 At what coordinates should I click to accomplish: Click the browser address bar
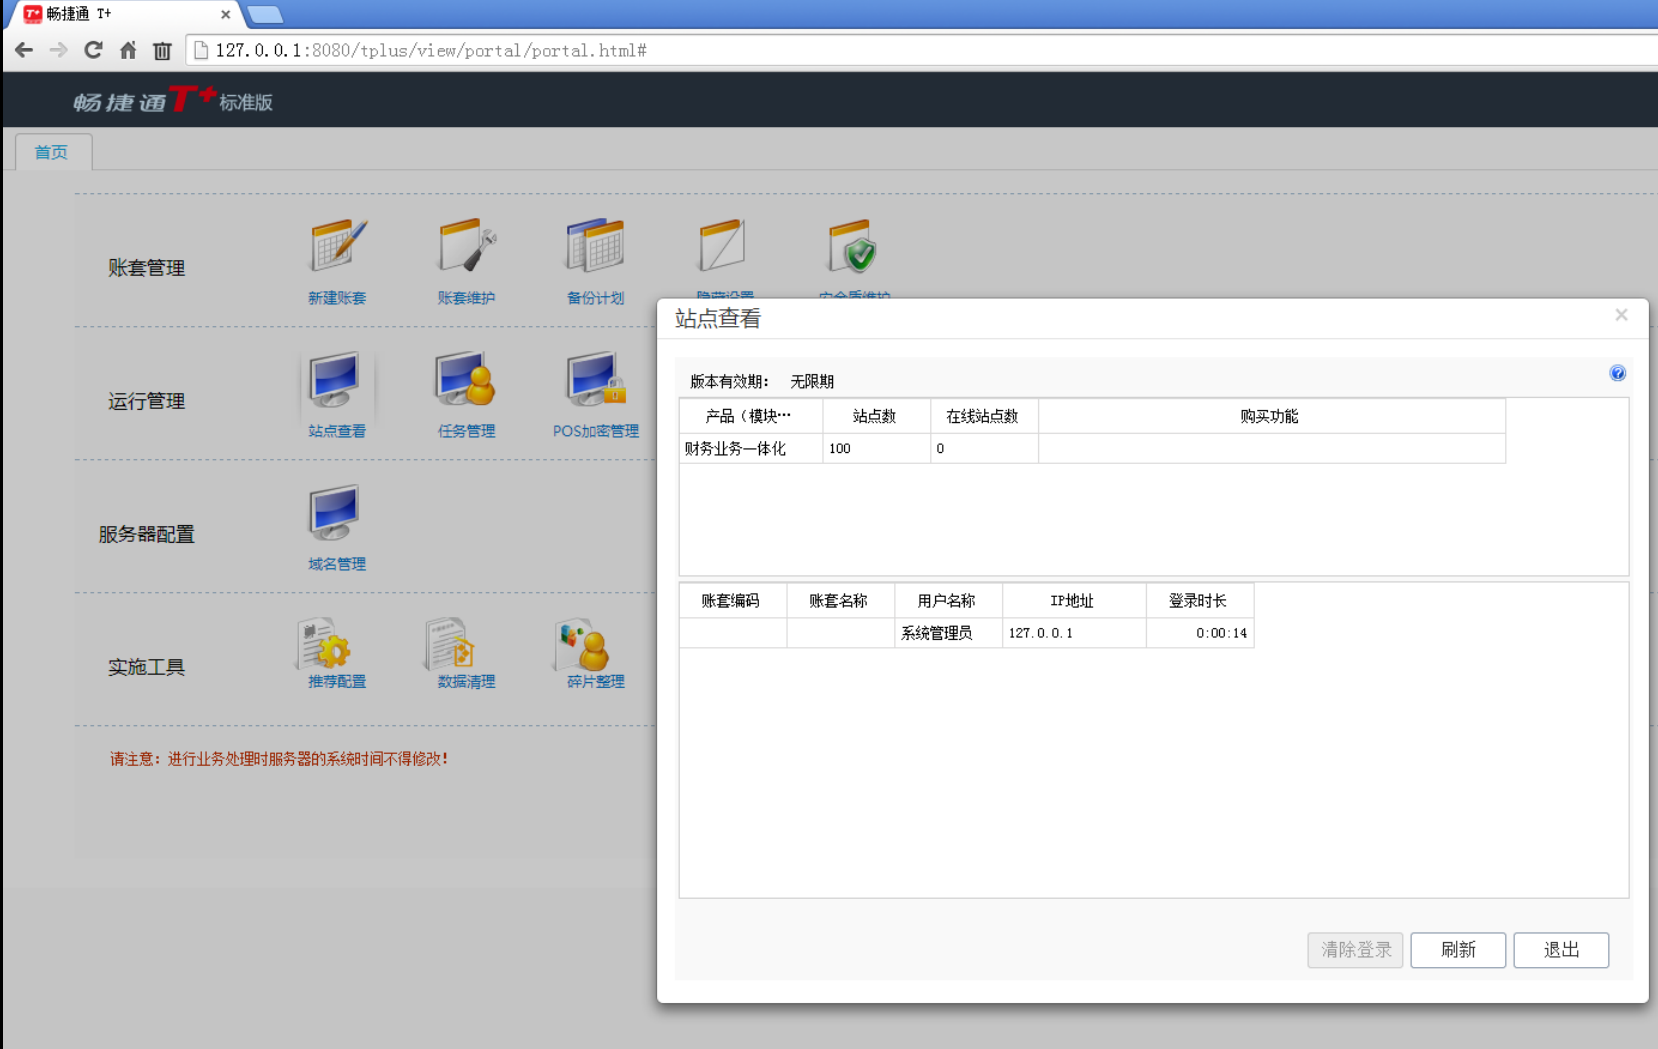click(900, 50)
